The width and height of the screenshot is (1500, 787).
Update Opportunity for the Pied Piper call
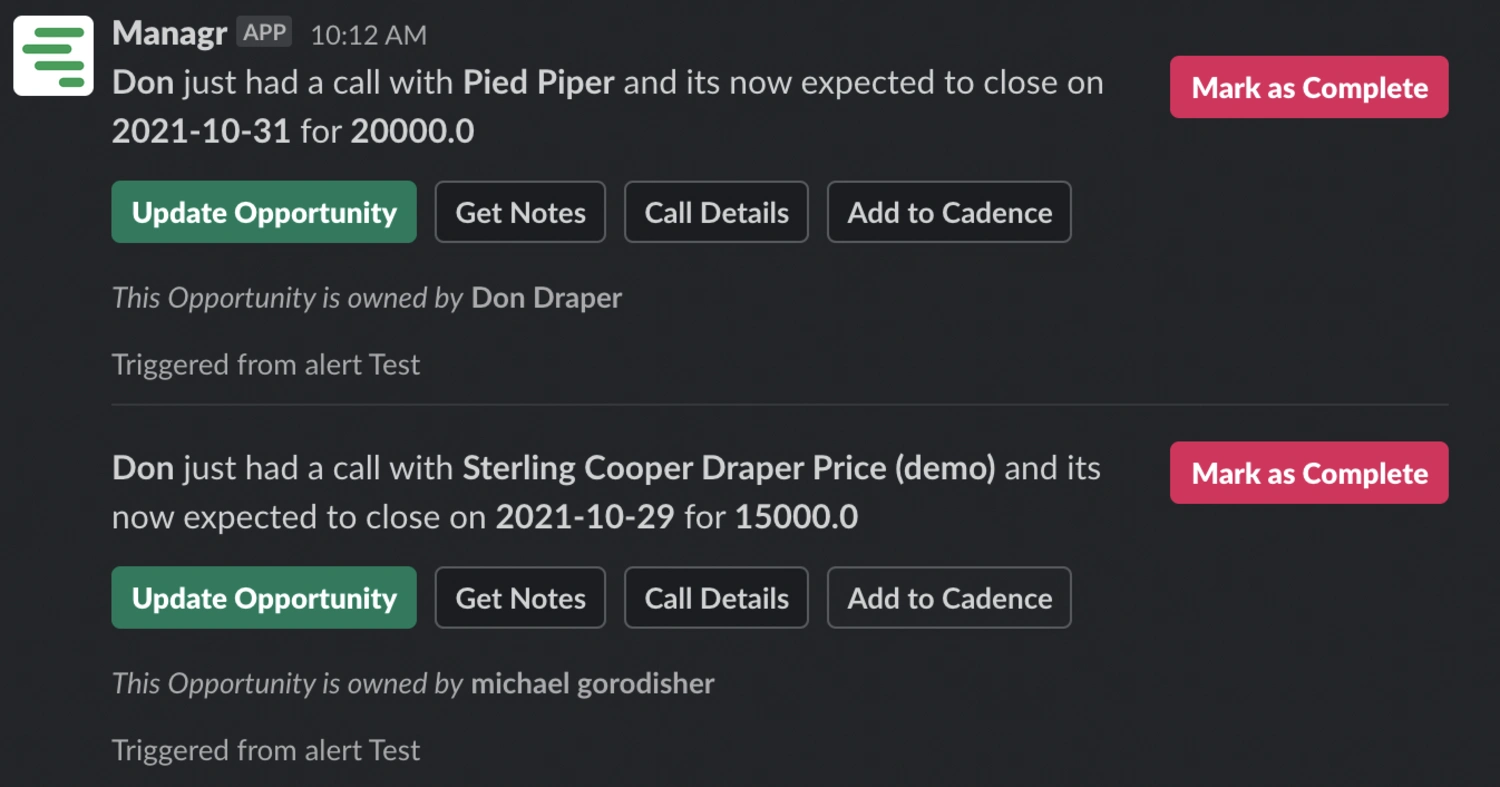coord(264,212)
